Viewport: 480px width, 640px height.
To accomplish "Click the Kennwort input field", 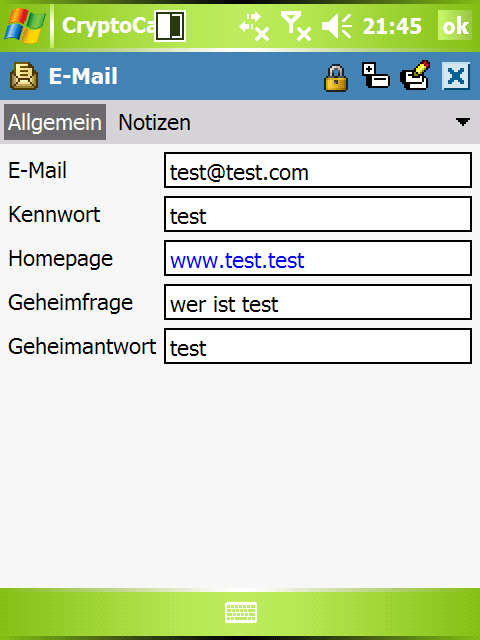I will pos(318,214).
